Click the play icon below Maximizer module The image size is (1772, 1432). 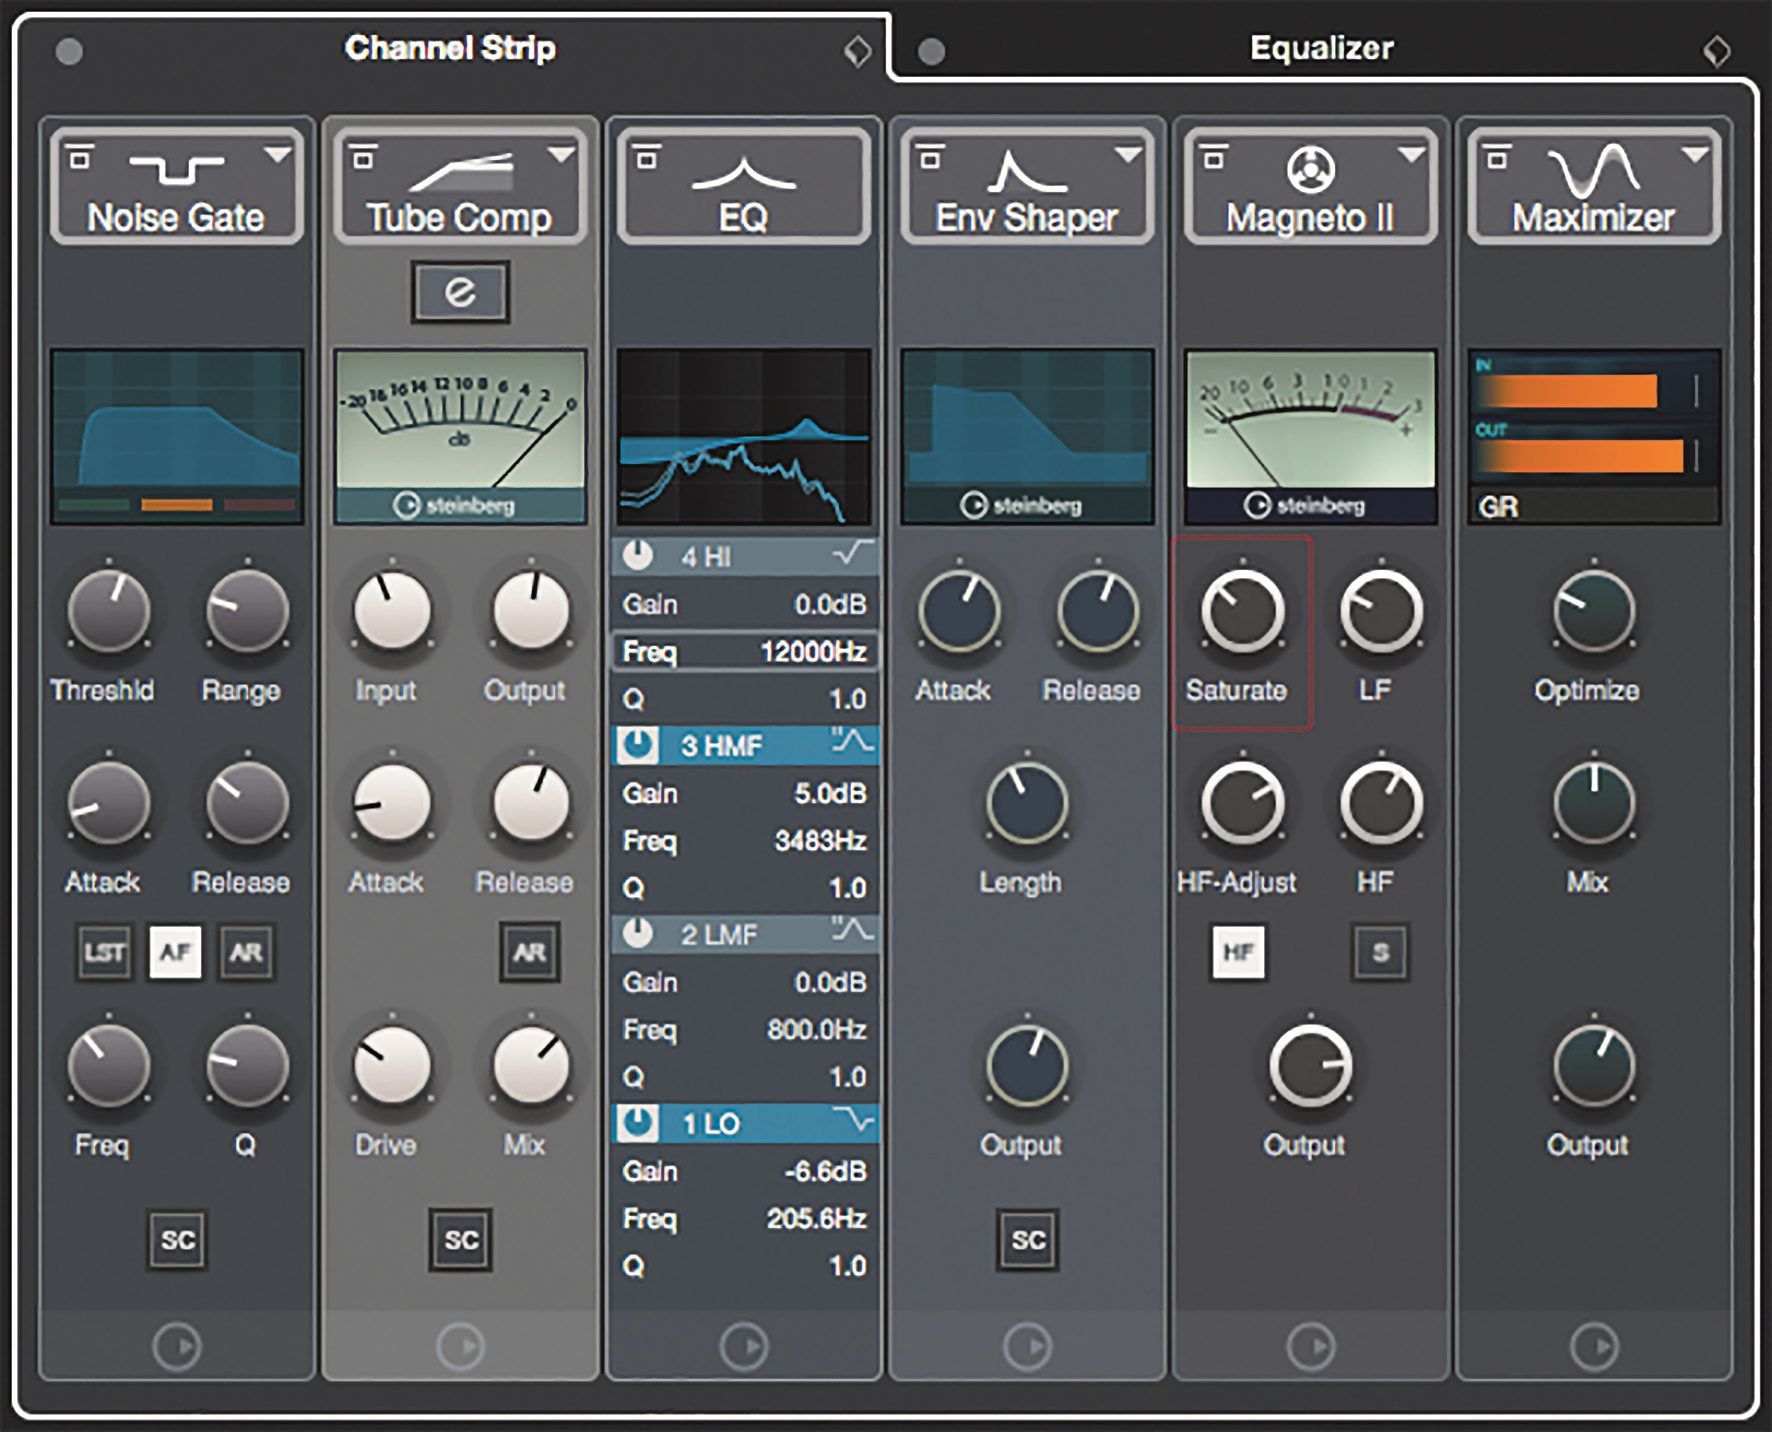1593,1346
